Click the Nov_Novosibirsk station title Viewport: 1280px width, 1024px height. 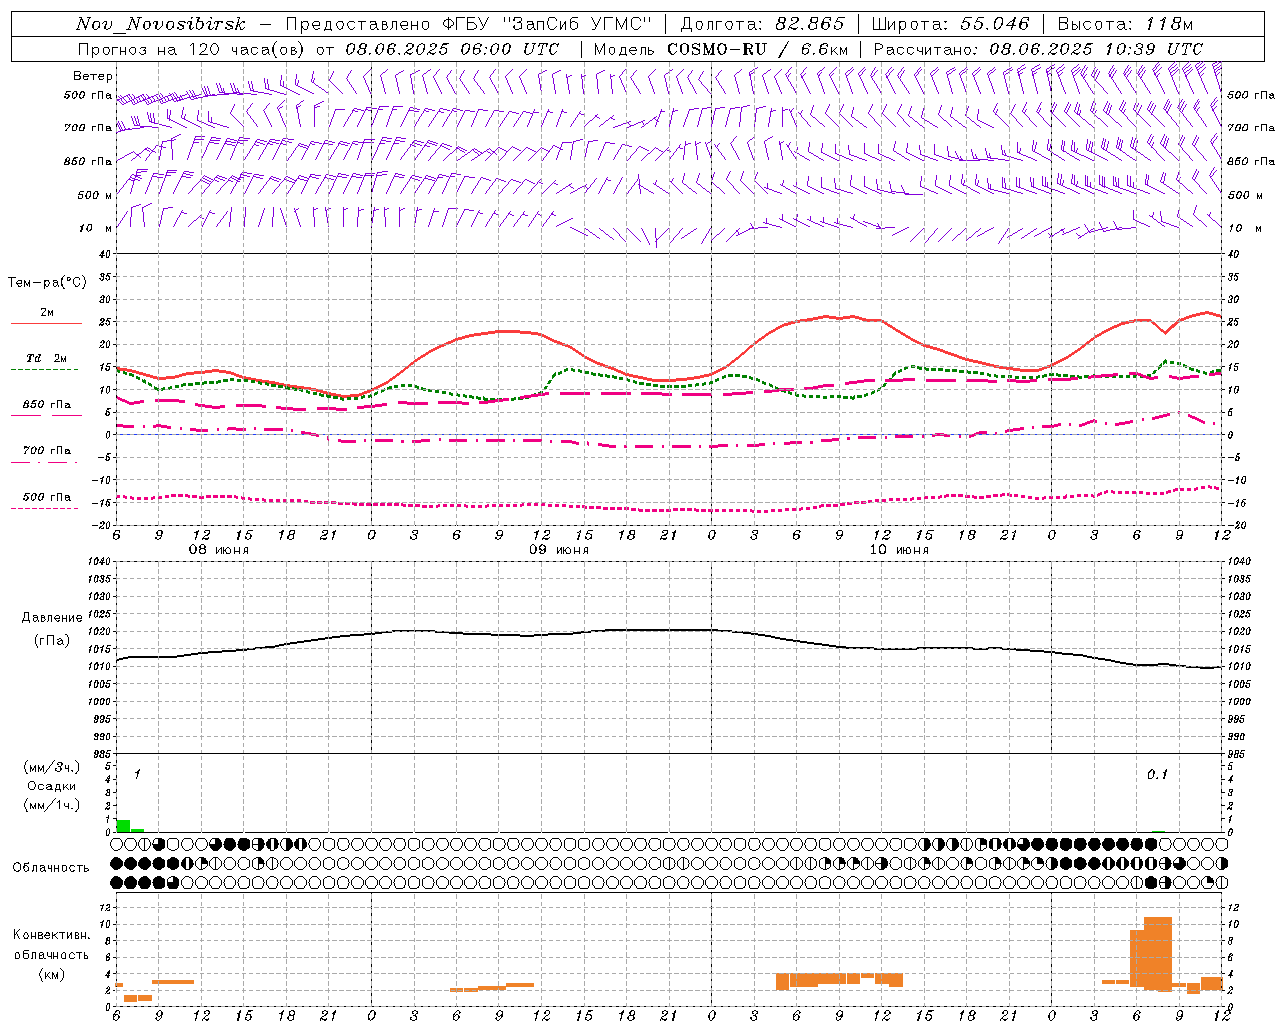160,24
